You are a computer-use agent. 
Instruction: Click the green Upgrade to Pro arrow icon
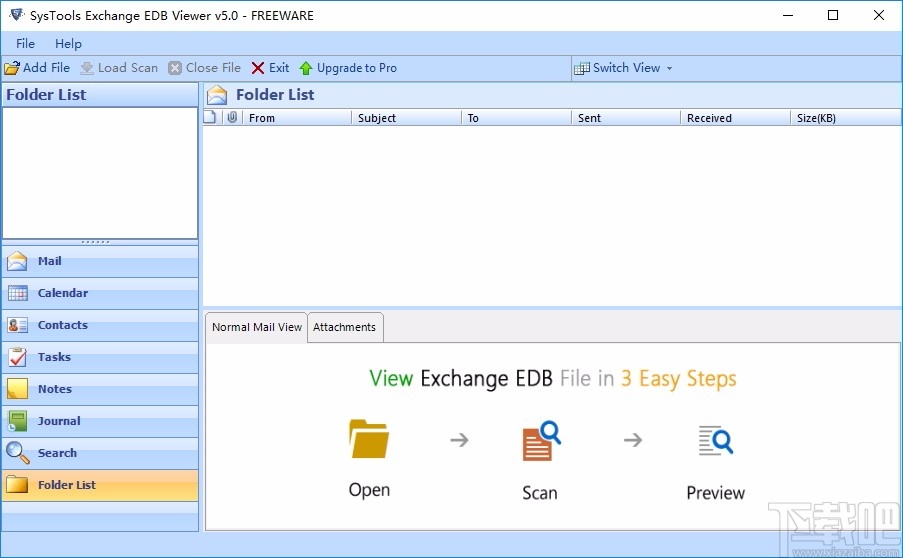(306, 68)
